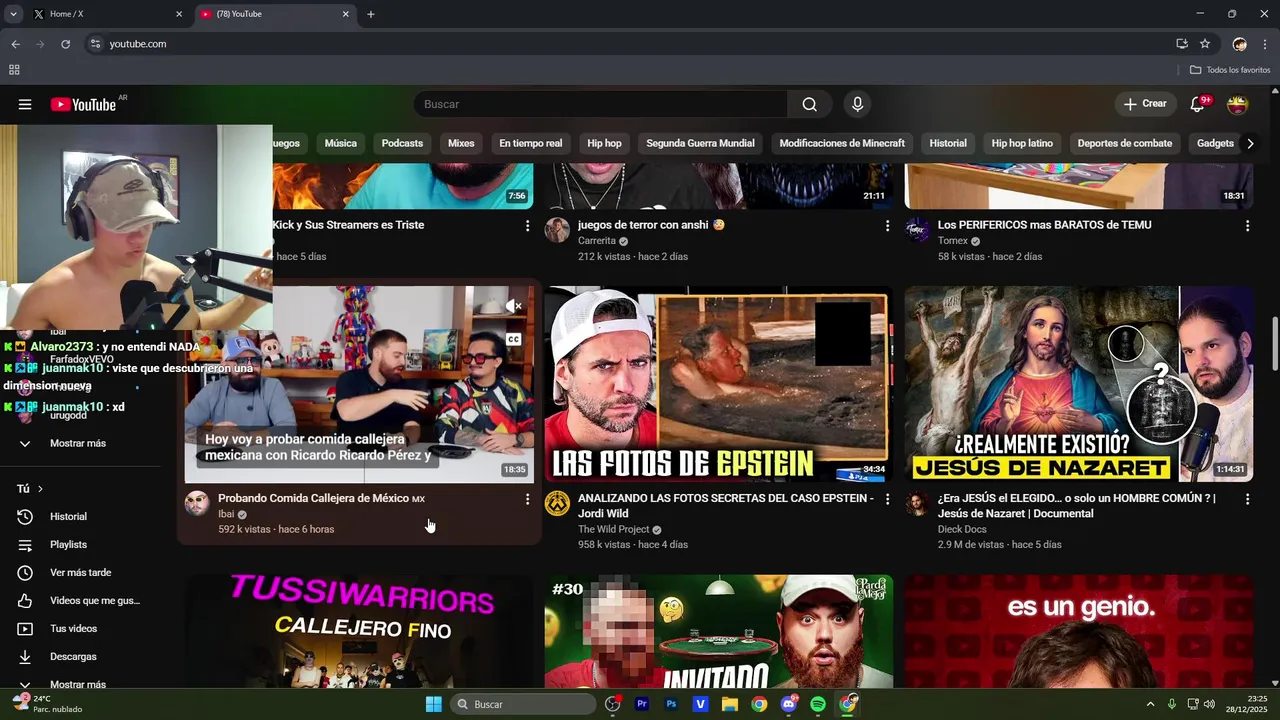Open Photoshop from the taskbar
Screen dimensions: 1280x720
[x=671, y=704]
